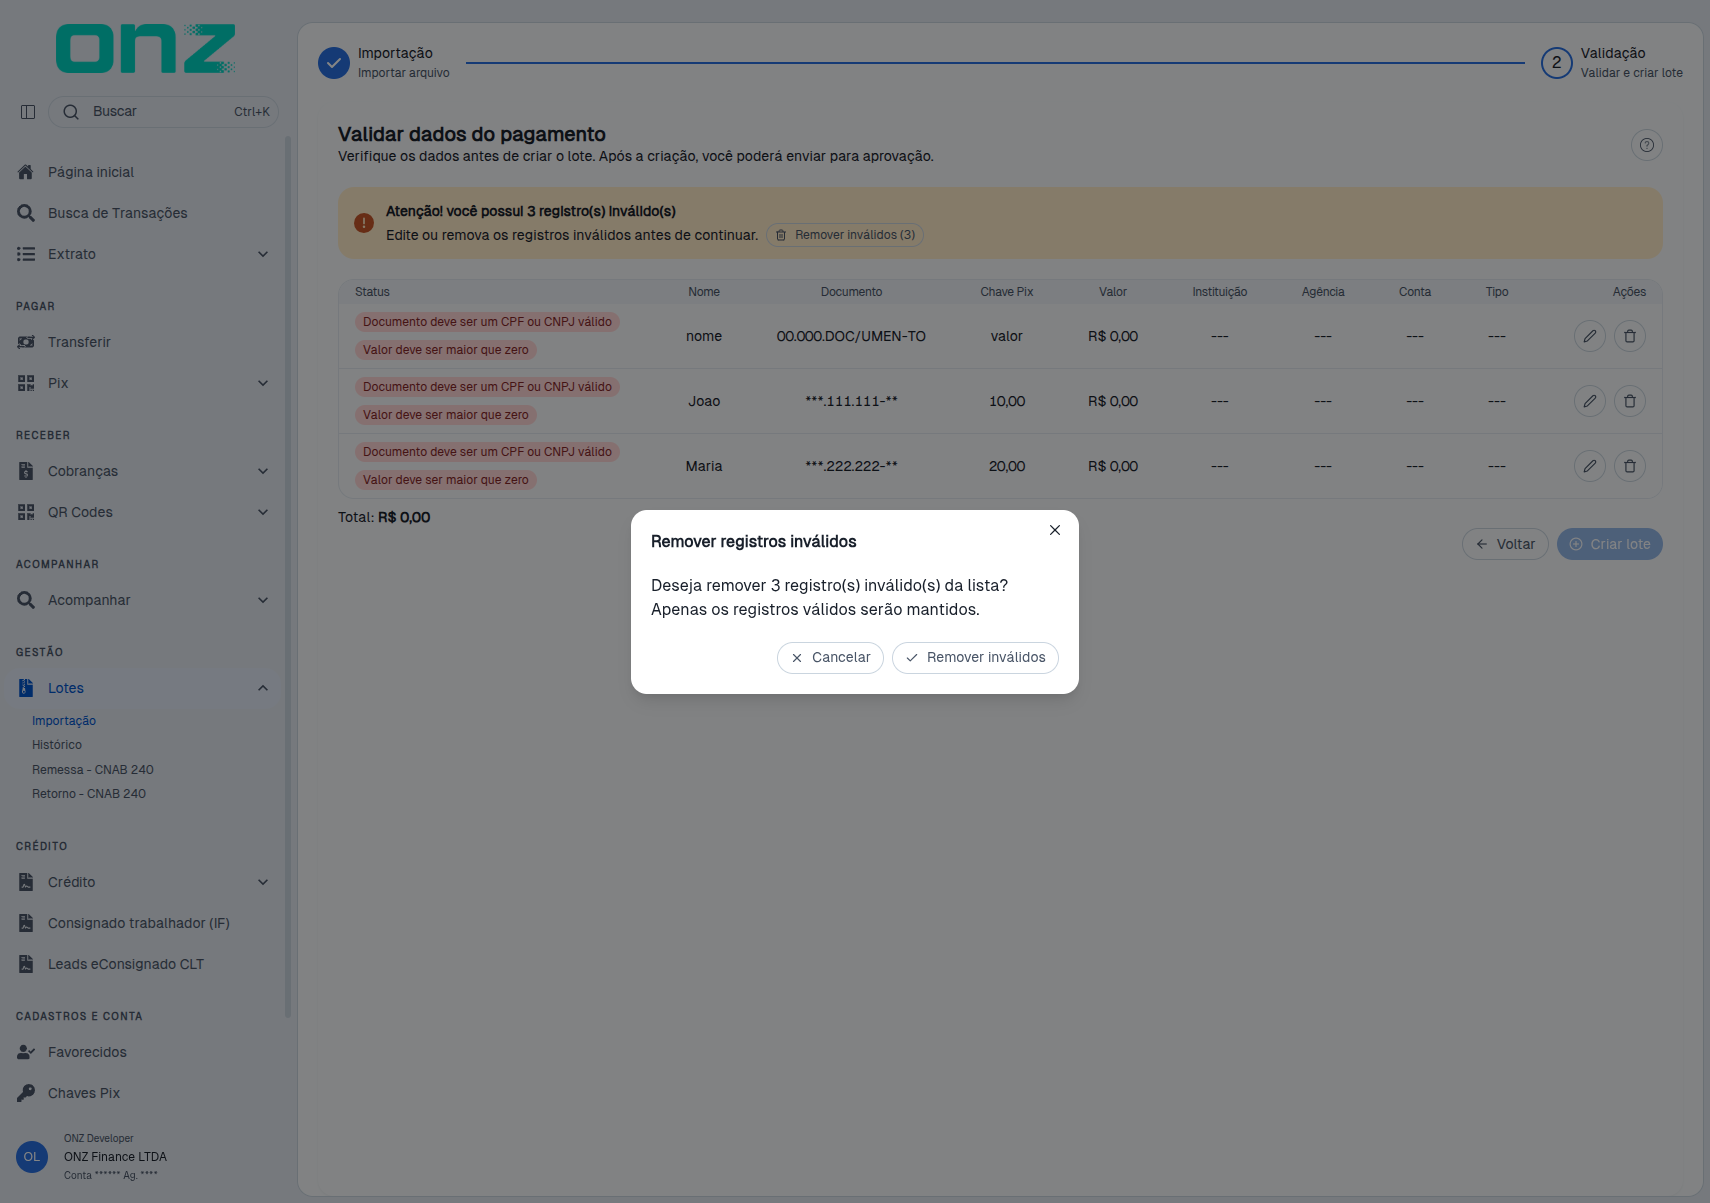Click Leads eConsignado CLT icon

26,964
